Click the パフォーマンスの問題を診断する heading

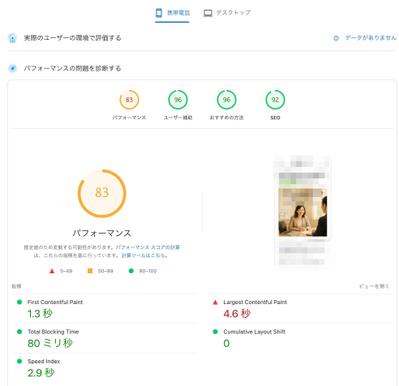click(72, 69)
